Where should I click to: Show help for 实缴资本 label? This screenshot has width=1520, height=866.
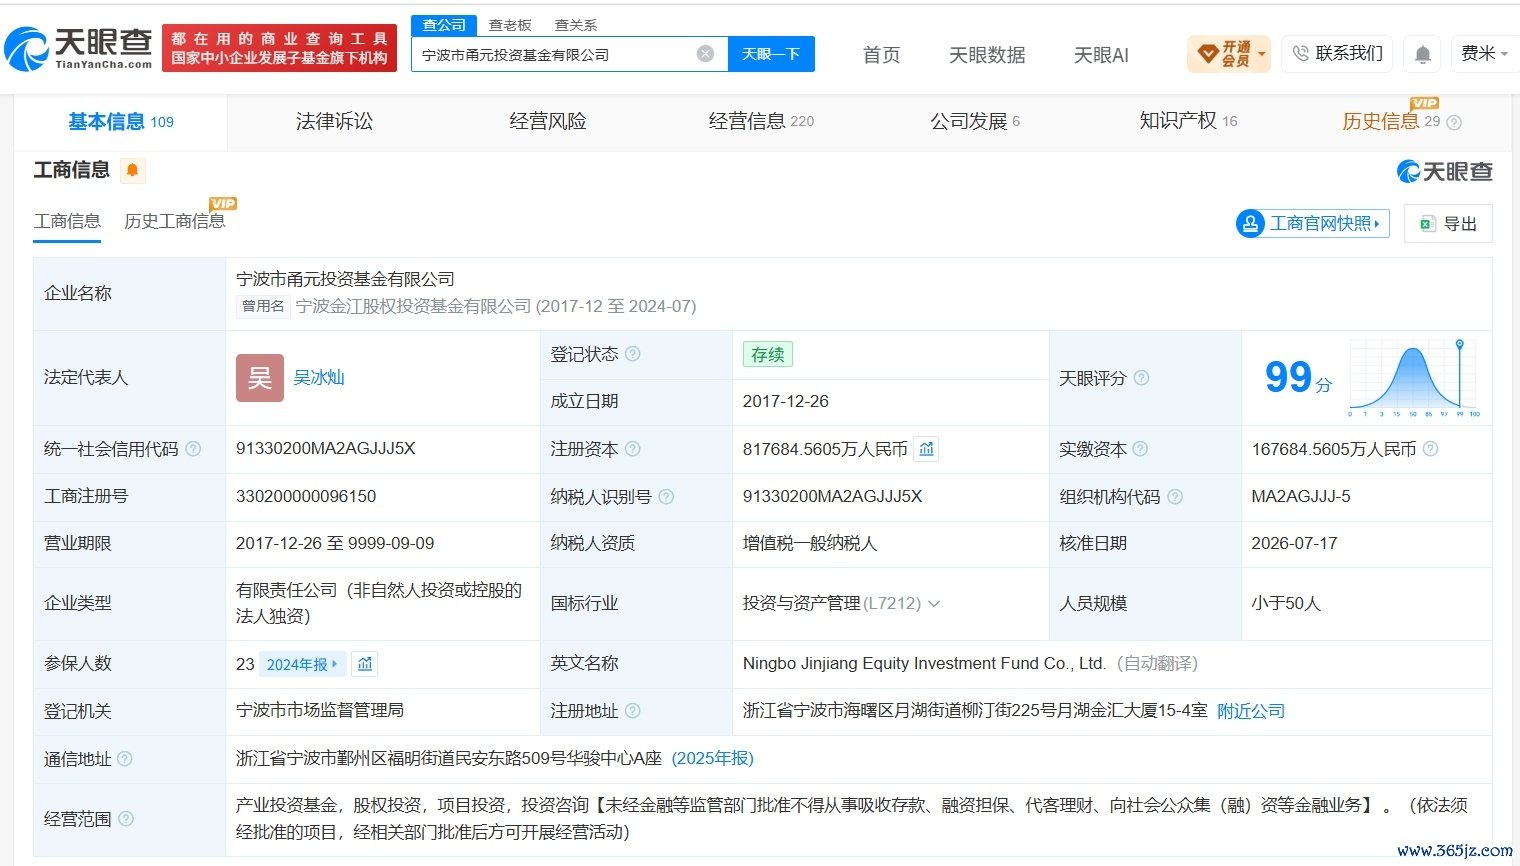(1140, 449)
